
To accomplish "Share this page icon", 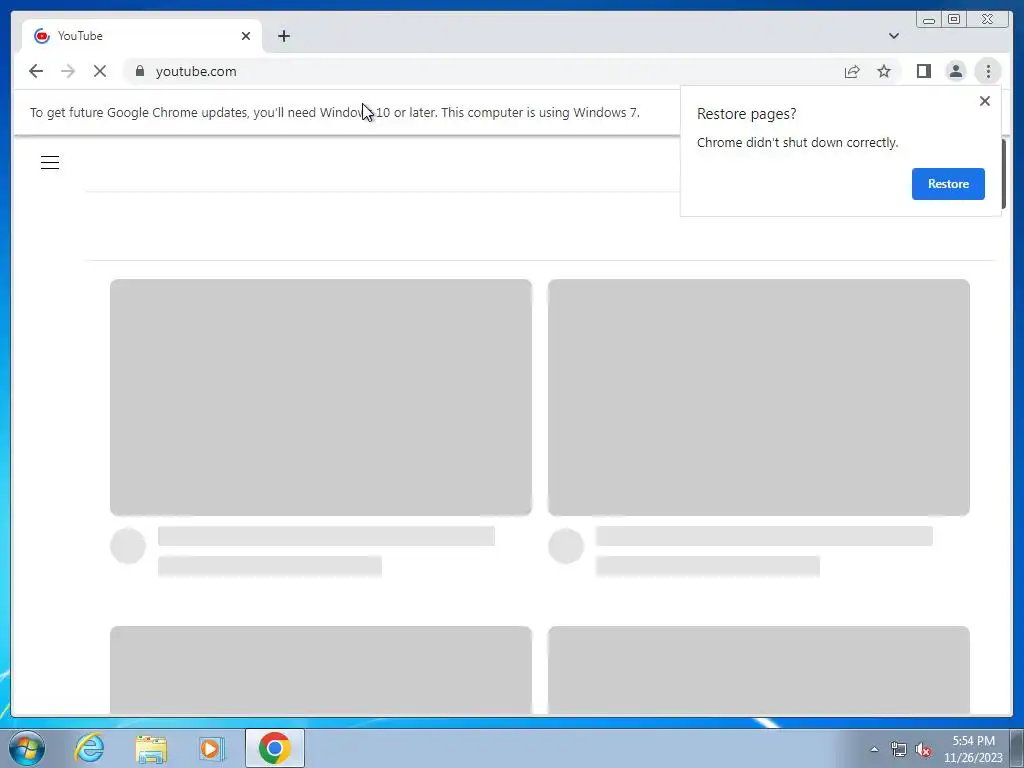I will (852, 71).
